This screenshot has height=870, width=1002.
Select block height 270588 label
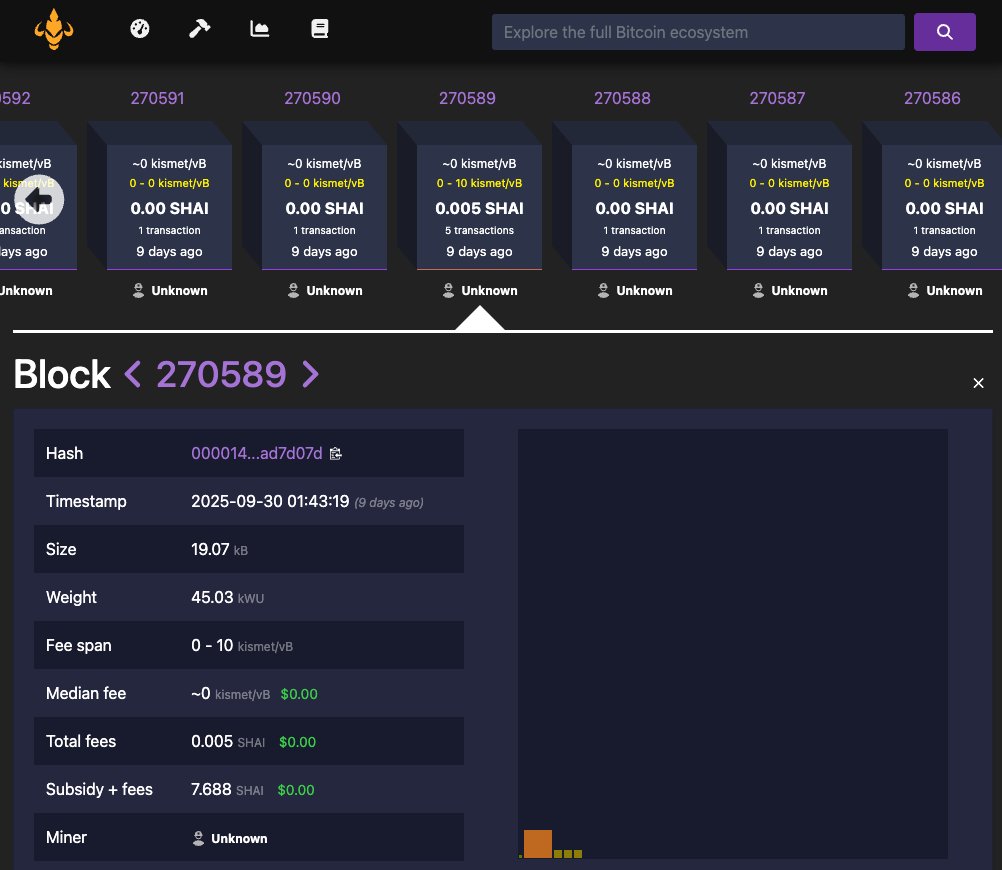coord(622,98)
